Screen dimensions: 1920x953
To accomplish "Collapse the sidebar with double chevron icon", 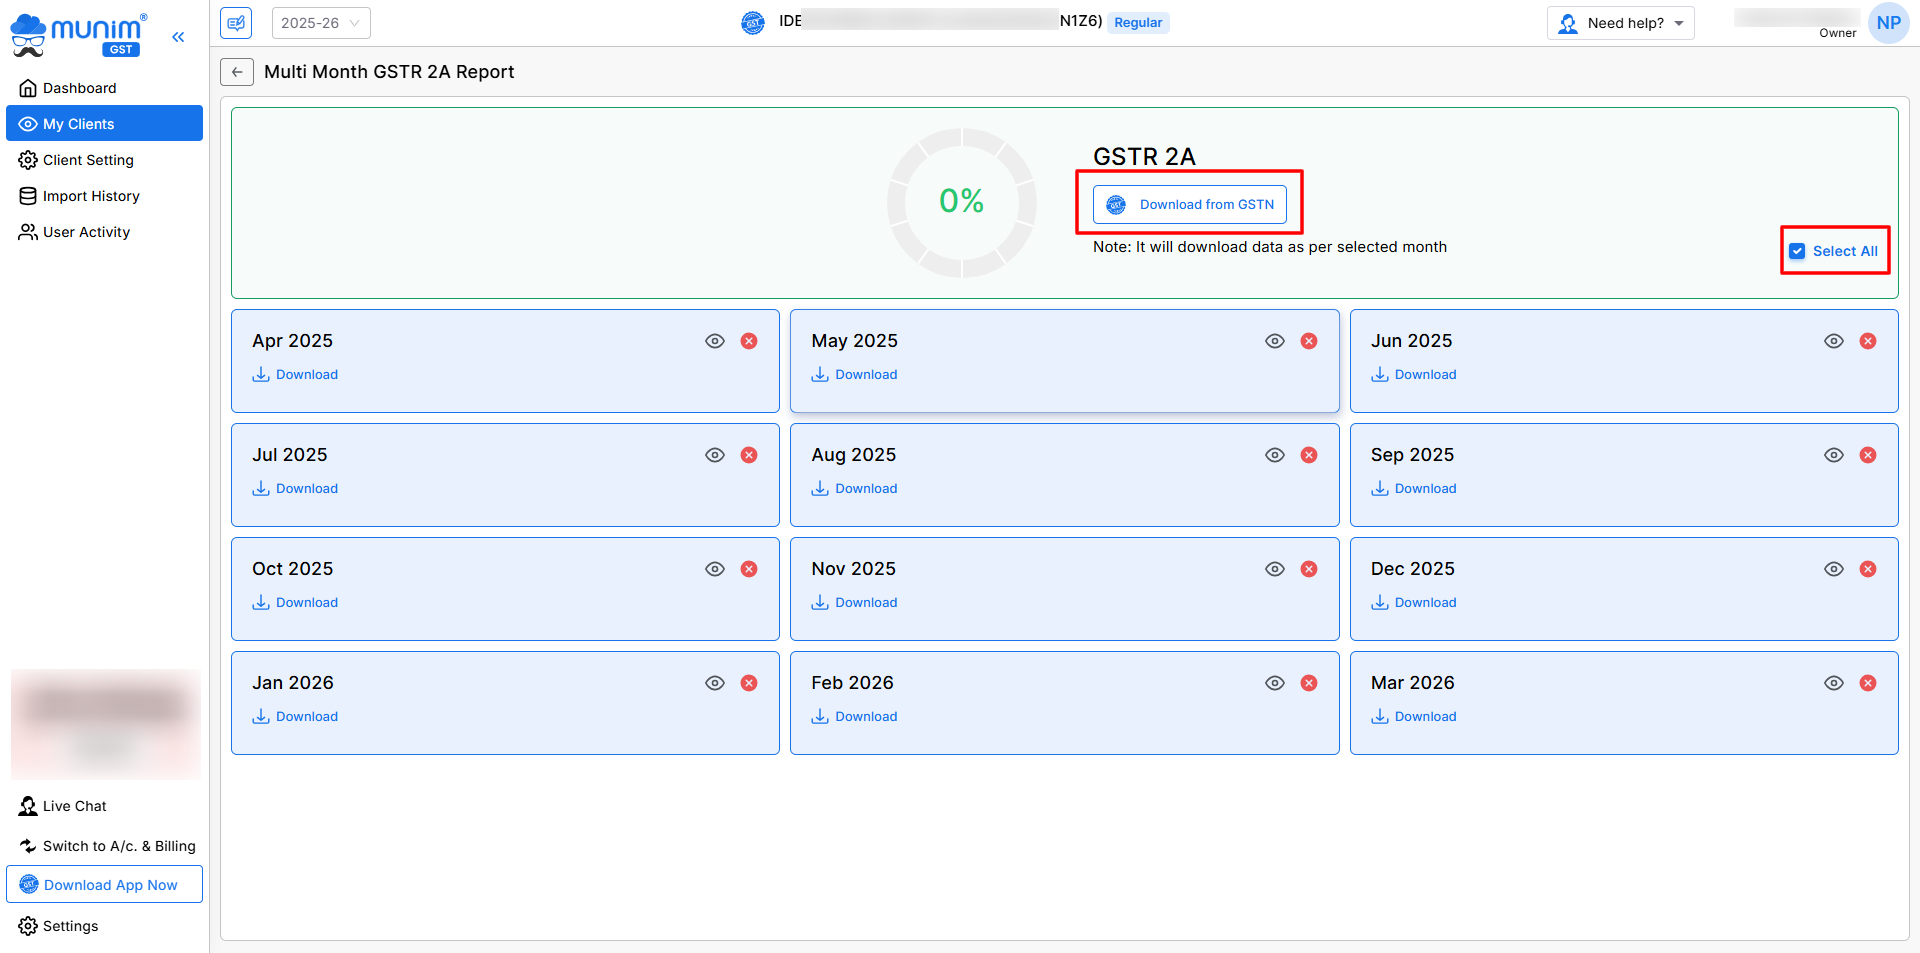I will click(x=178, y=37).
